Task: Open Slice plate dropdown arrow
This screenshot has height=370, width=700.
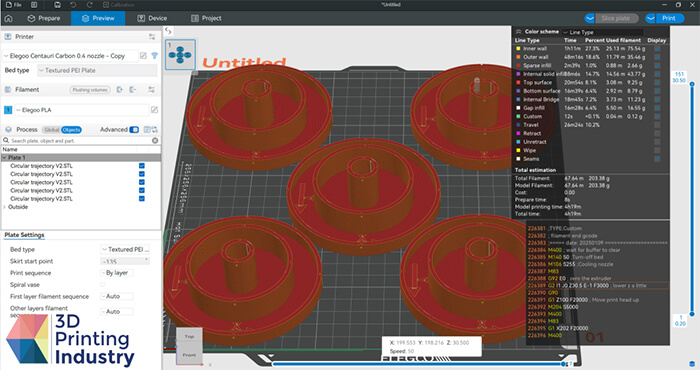Action: click(x=590, y=18)
